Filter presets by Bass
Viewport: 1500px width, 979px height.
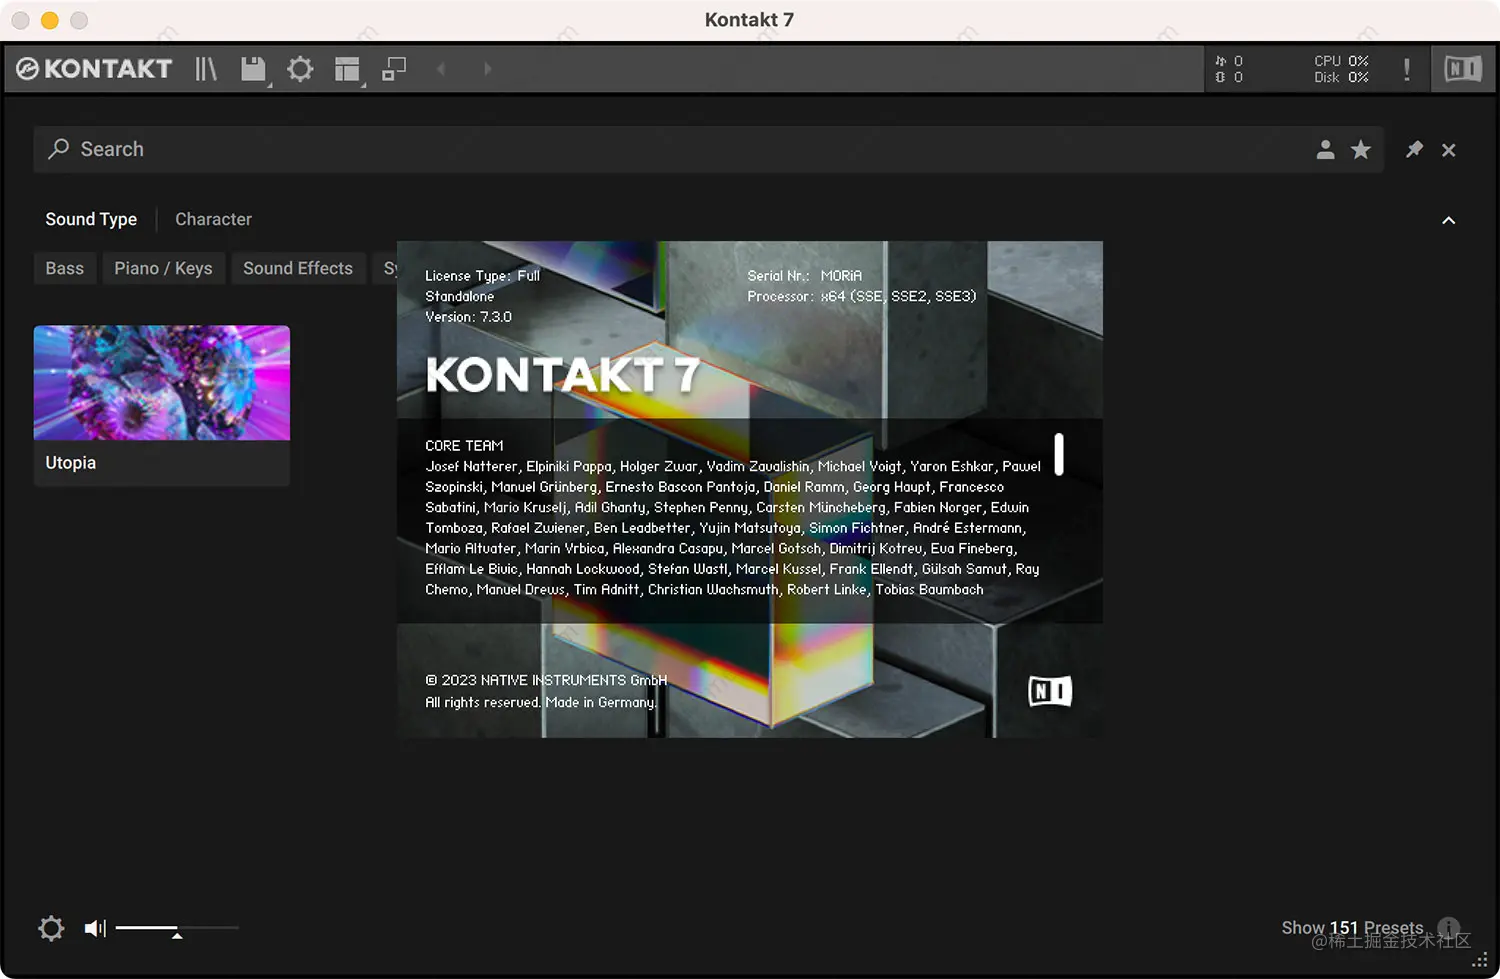tap(64, 268)
